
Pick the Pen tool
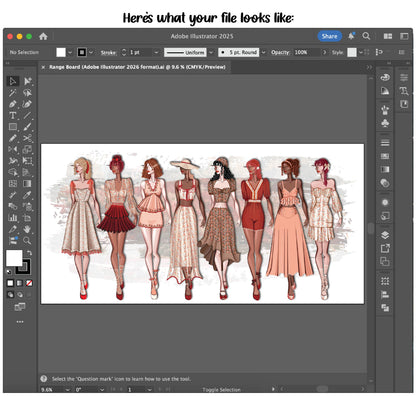click(13, 104)
